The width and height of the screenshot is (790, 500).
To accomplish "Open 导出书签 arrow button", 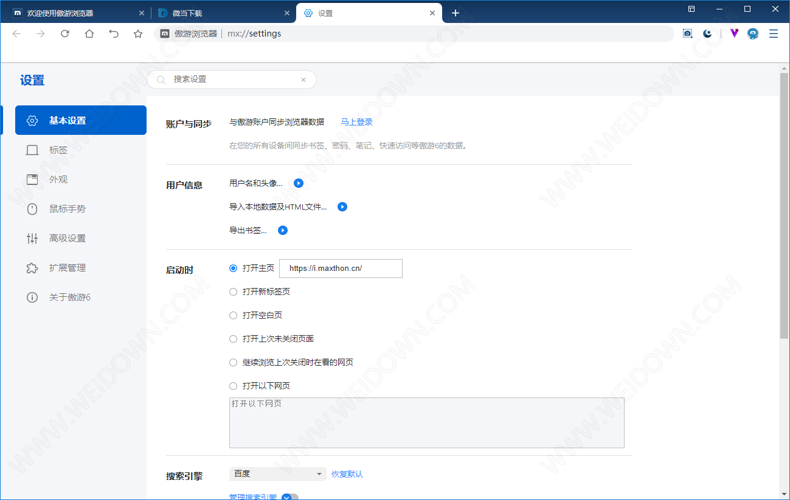I will point(283,230).
